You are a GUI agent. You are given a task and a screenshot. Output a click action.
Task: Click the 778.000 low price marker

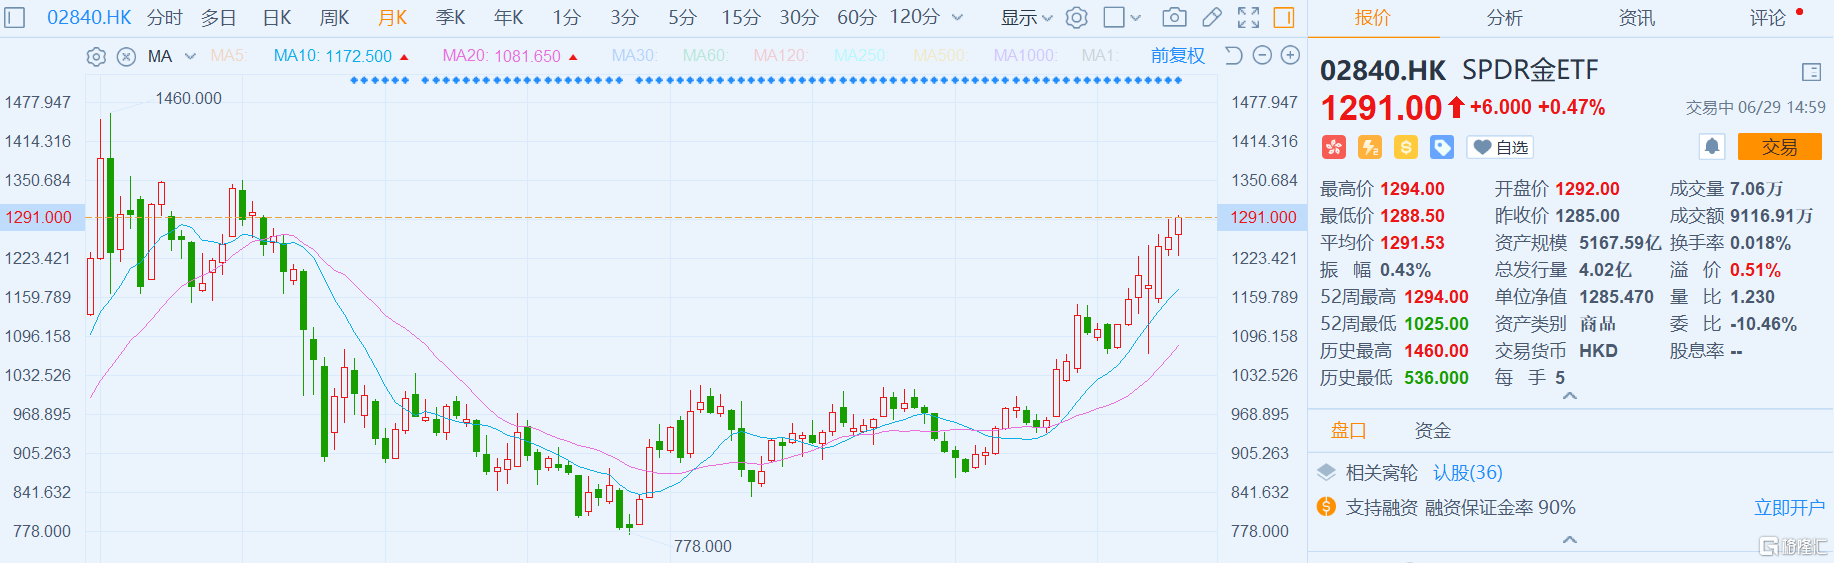click(702, 546)
